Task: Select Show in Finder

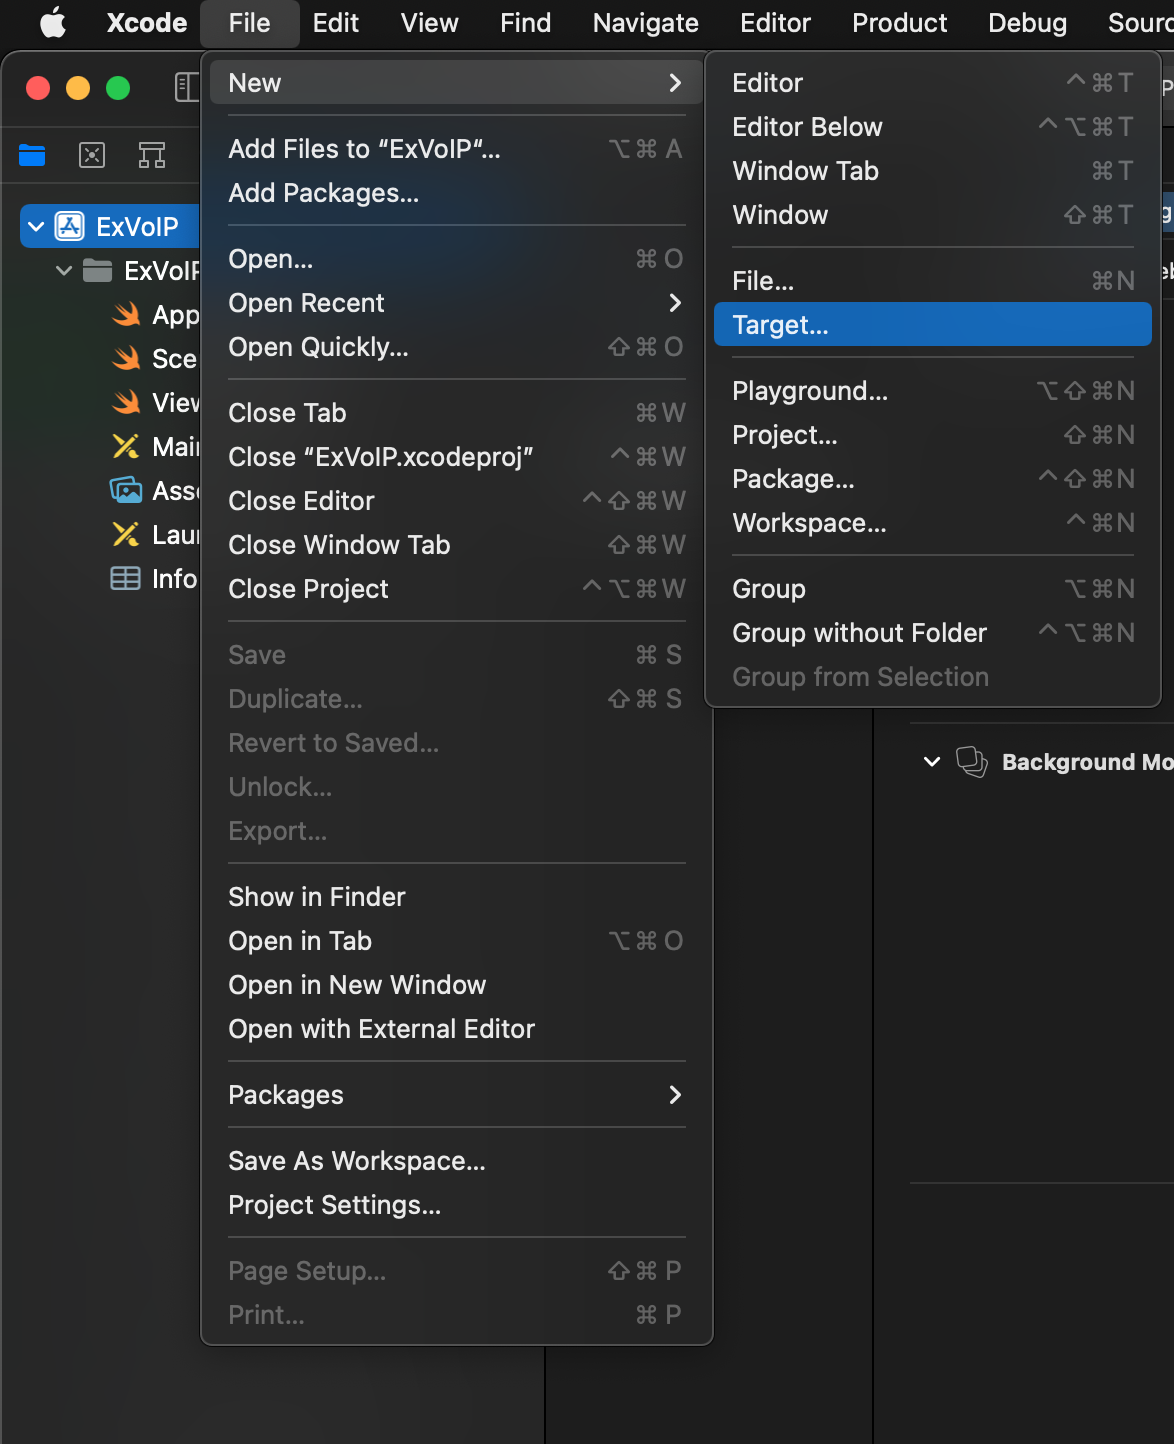Action: click(x=456, y=897)
